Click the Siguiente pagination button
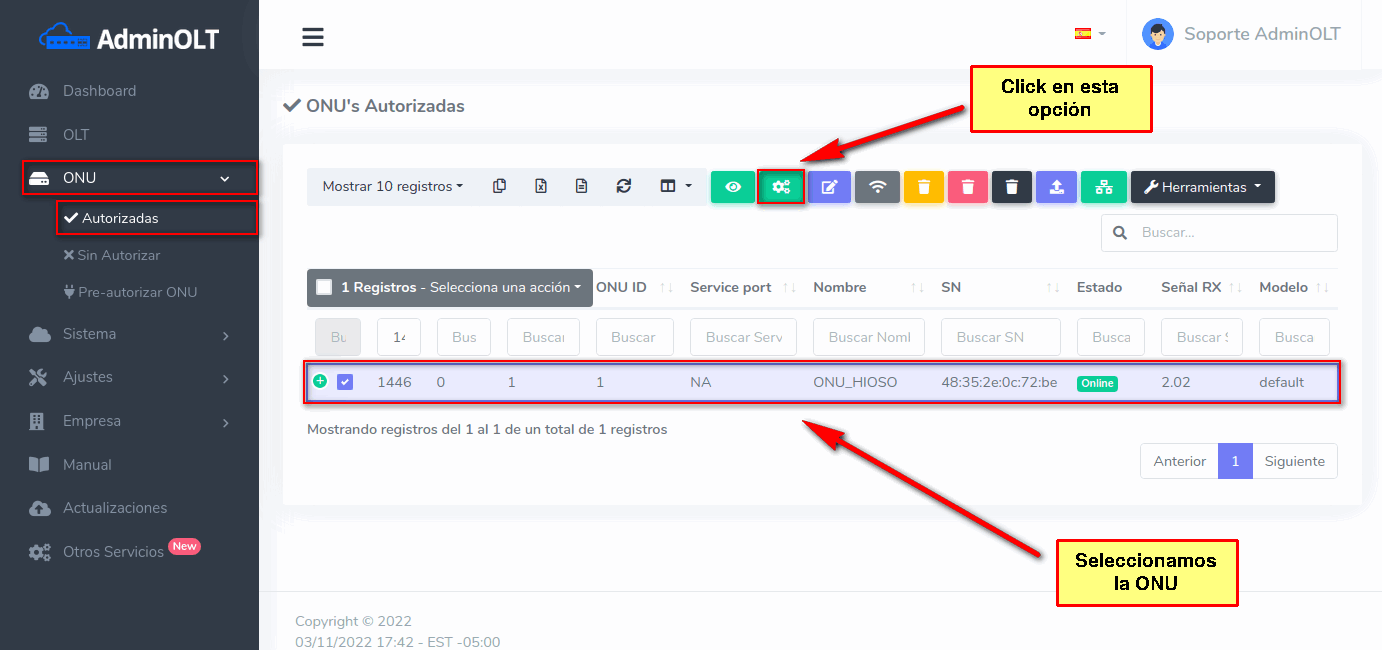 pos(1294,461)
